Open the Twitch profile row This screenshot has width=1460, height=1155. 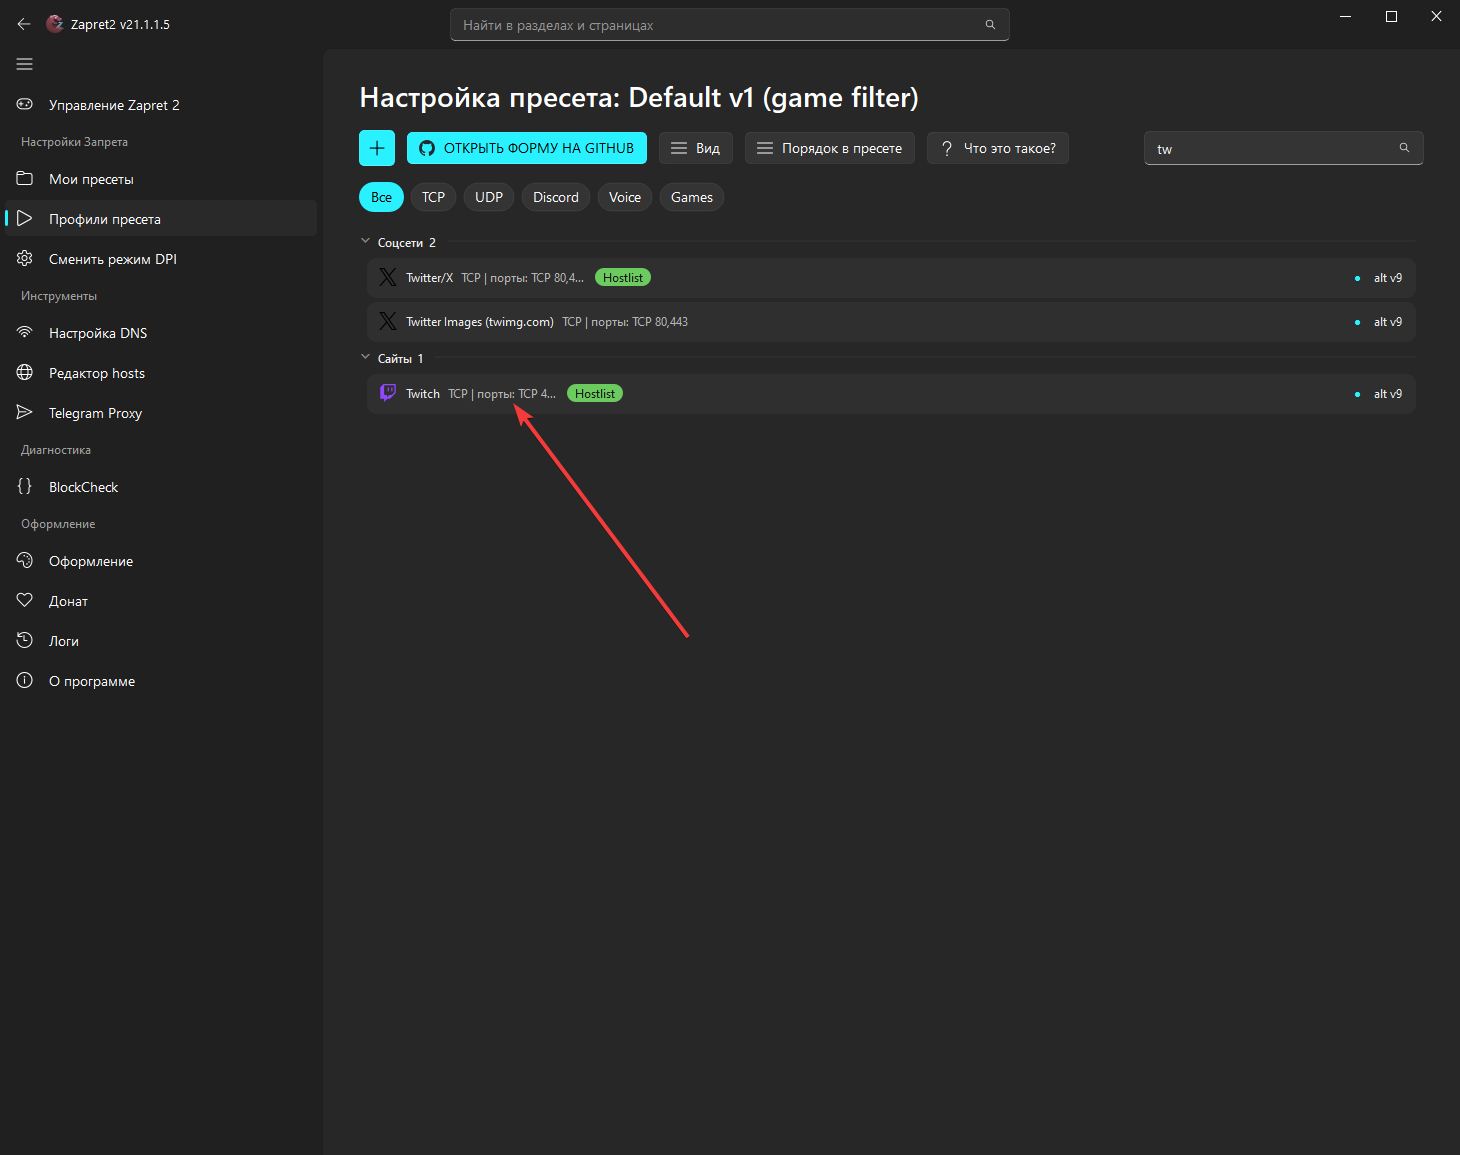pyautogui.click(x=891, y=394)
